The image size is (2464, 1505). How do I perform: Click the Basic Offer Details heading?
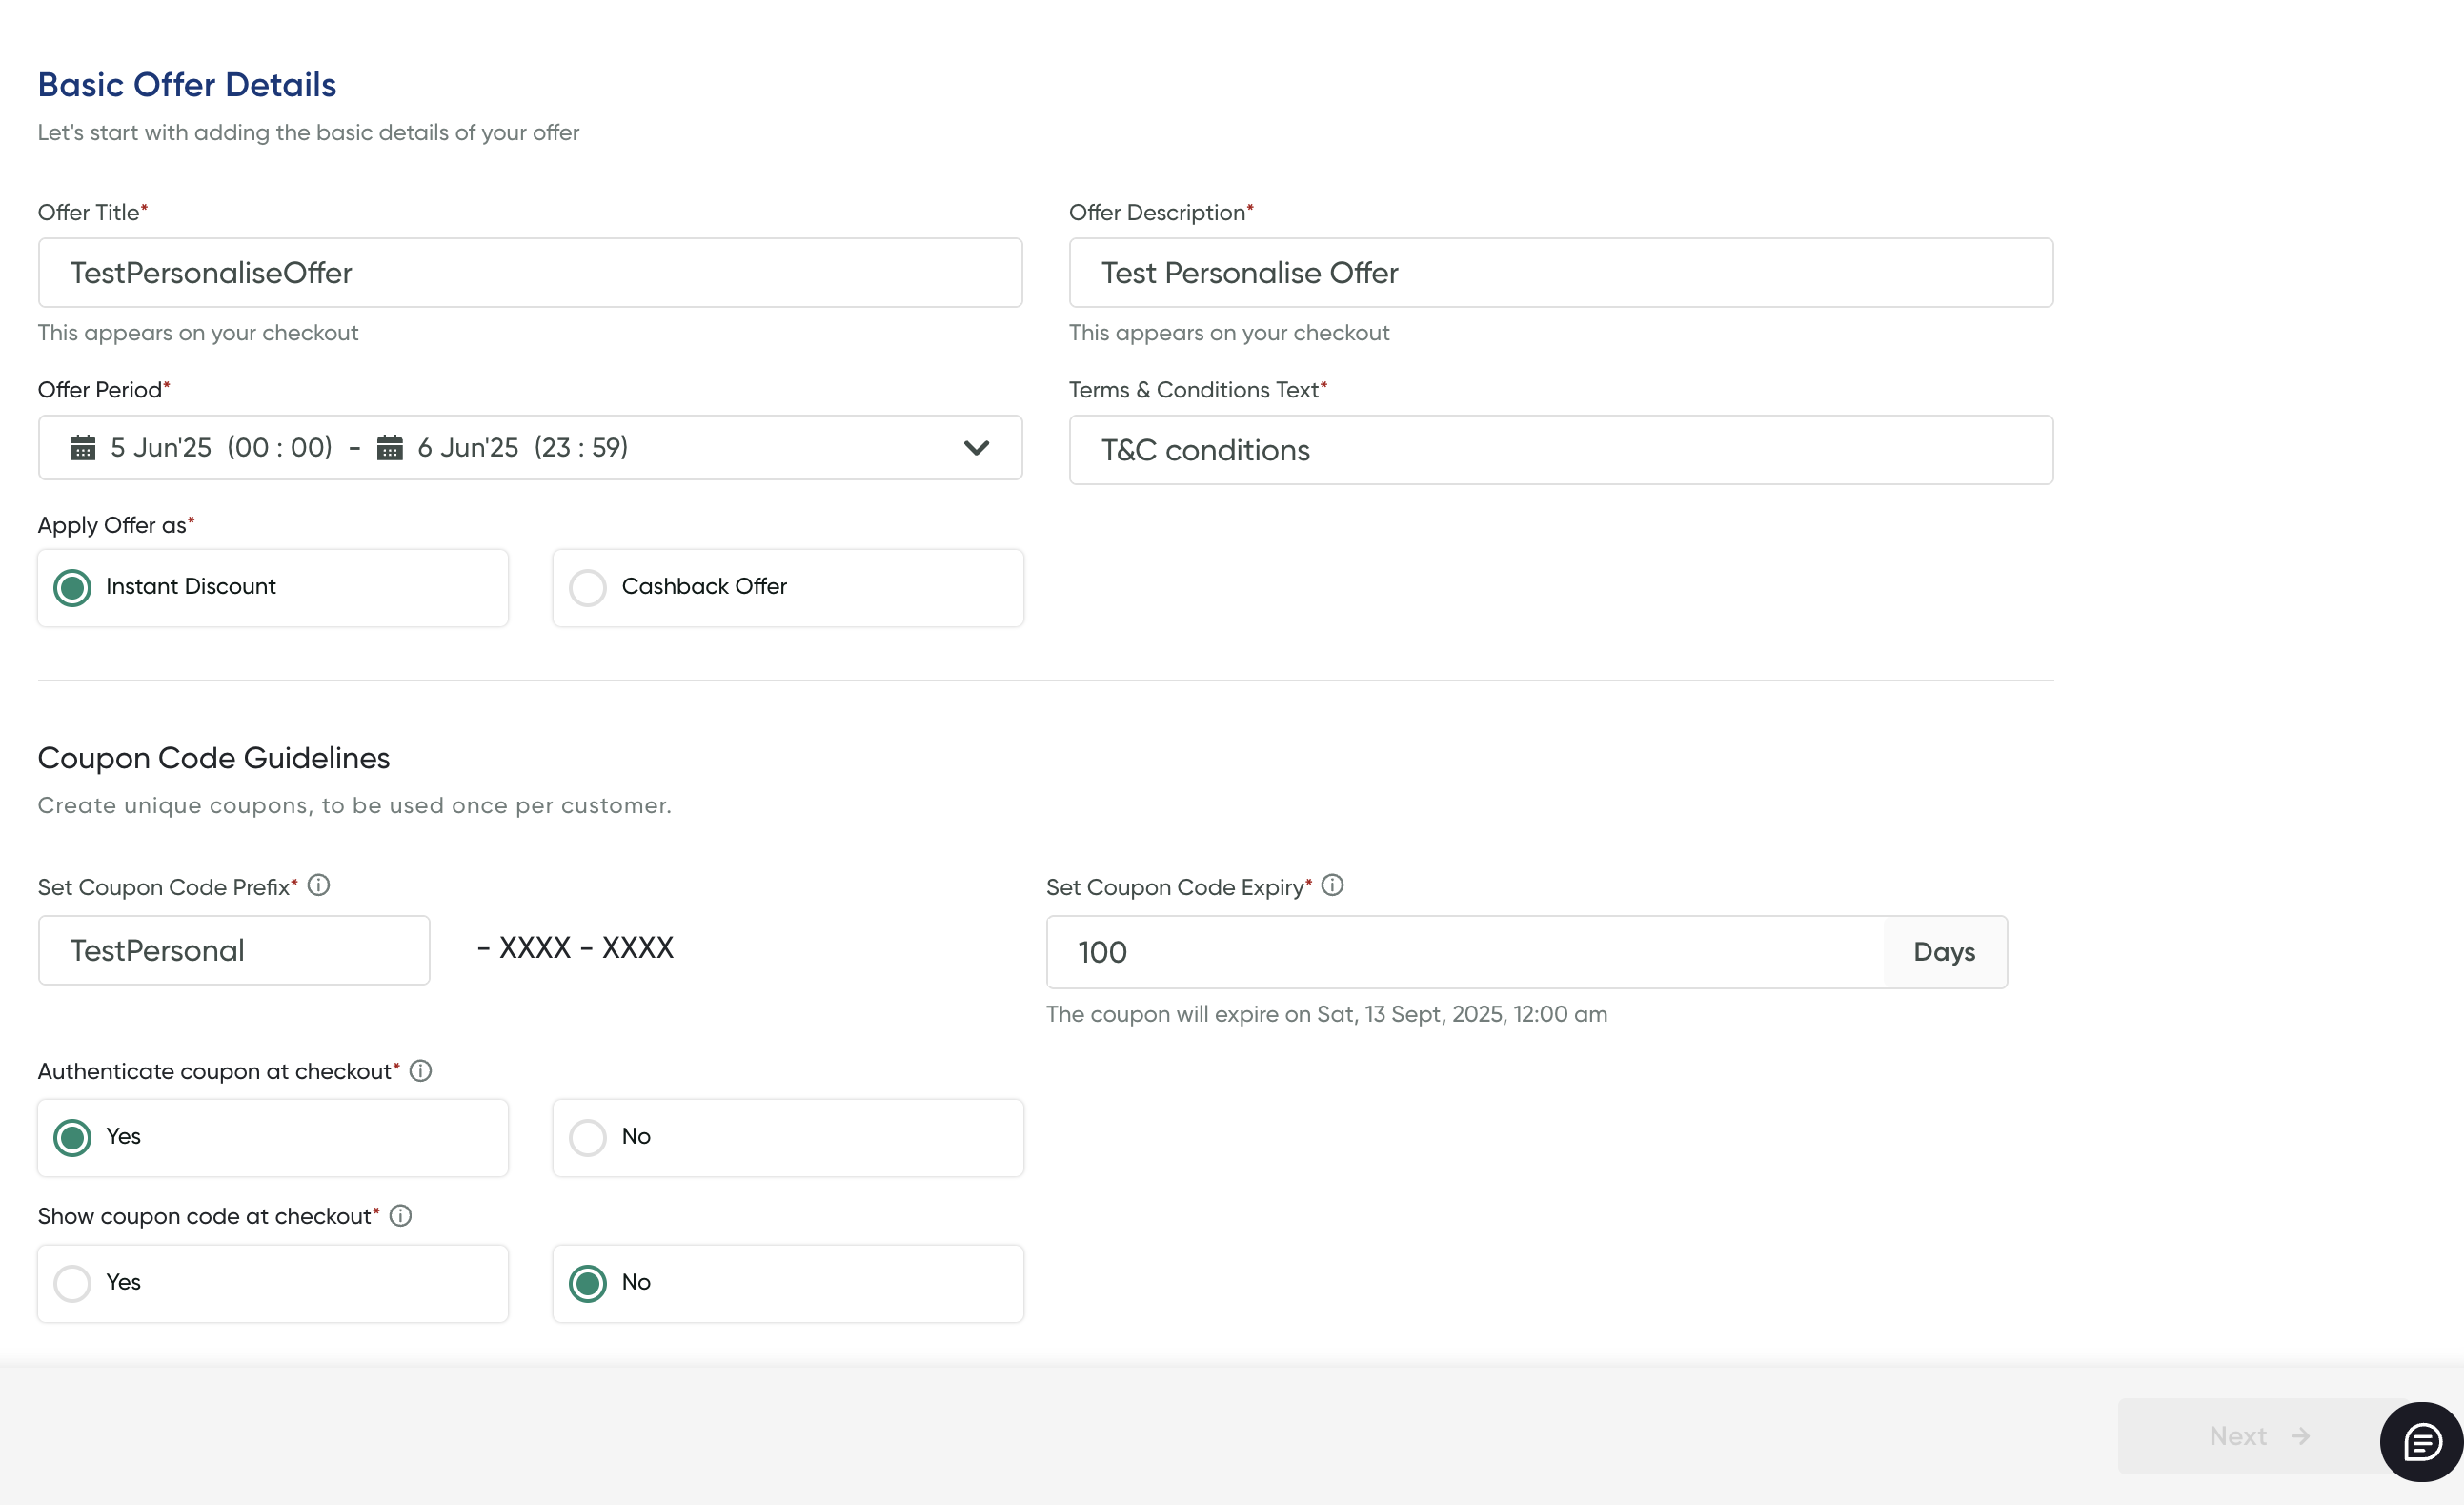[x=187, y=85]
